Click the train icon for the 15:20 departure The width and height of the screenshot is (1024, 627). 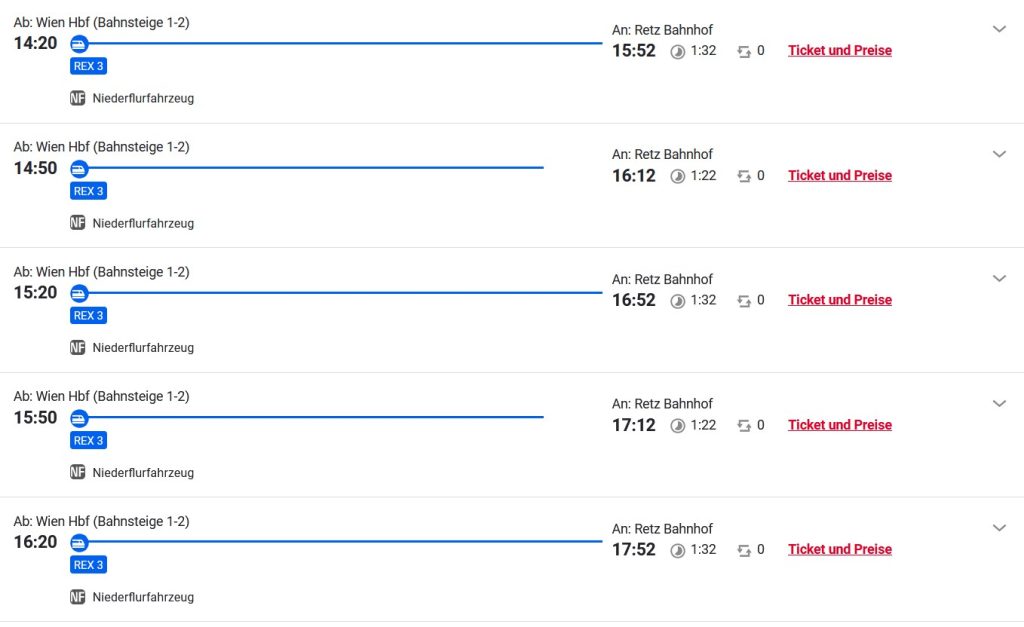[x=79, y=293]
